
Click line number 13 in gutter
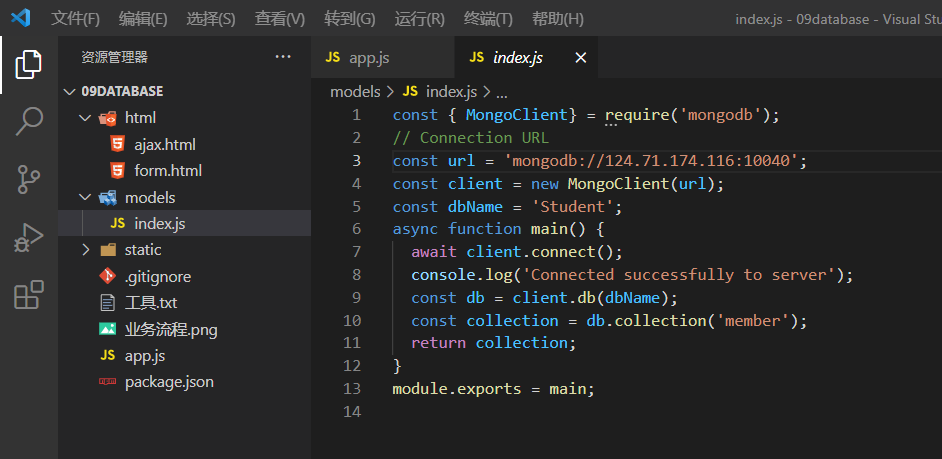(352, 389)
